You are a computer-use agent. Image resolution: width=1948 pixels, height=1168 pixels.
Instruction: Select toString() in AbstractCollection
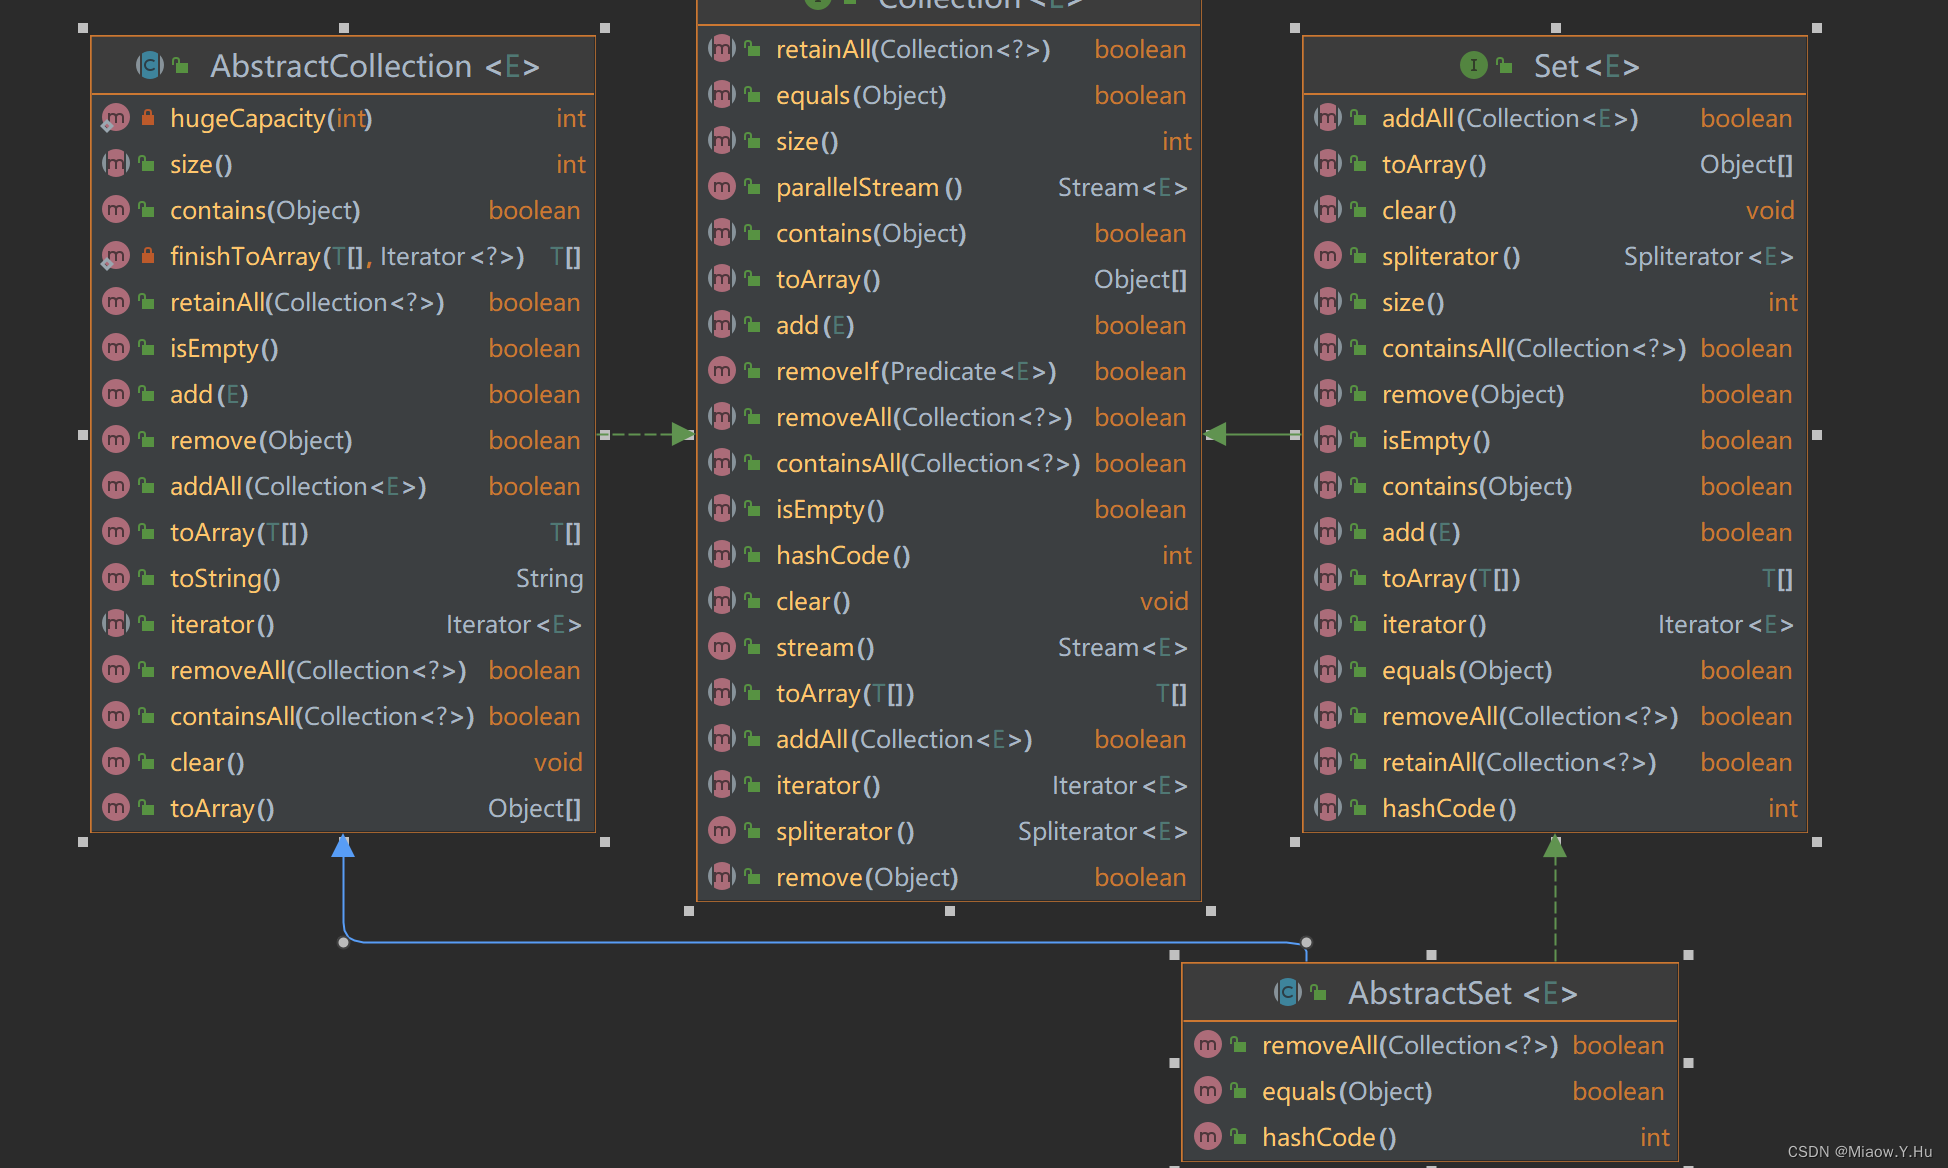225,578
